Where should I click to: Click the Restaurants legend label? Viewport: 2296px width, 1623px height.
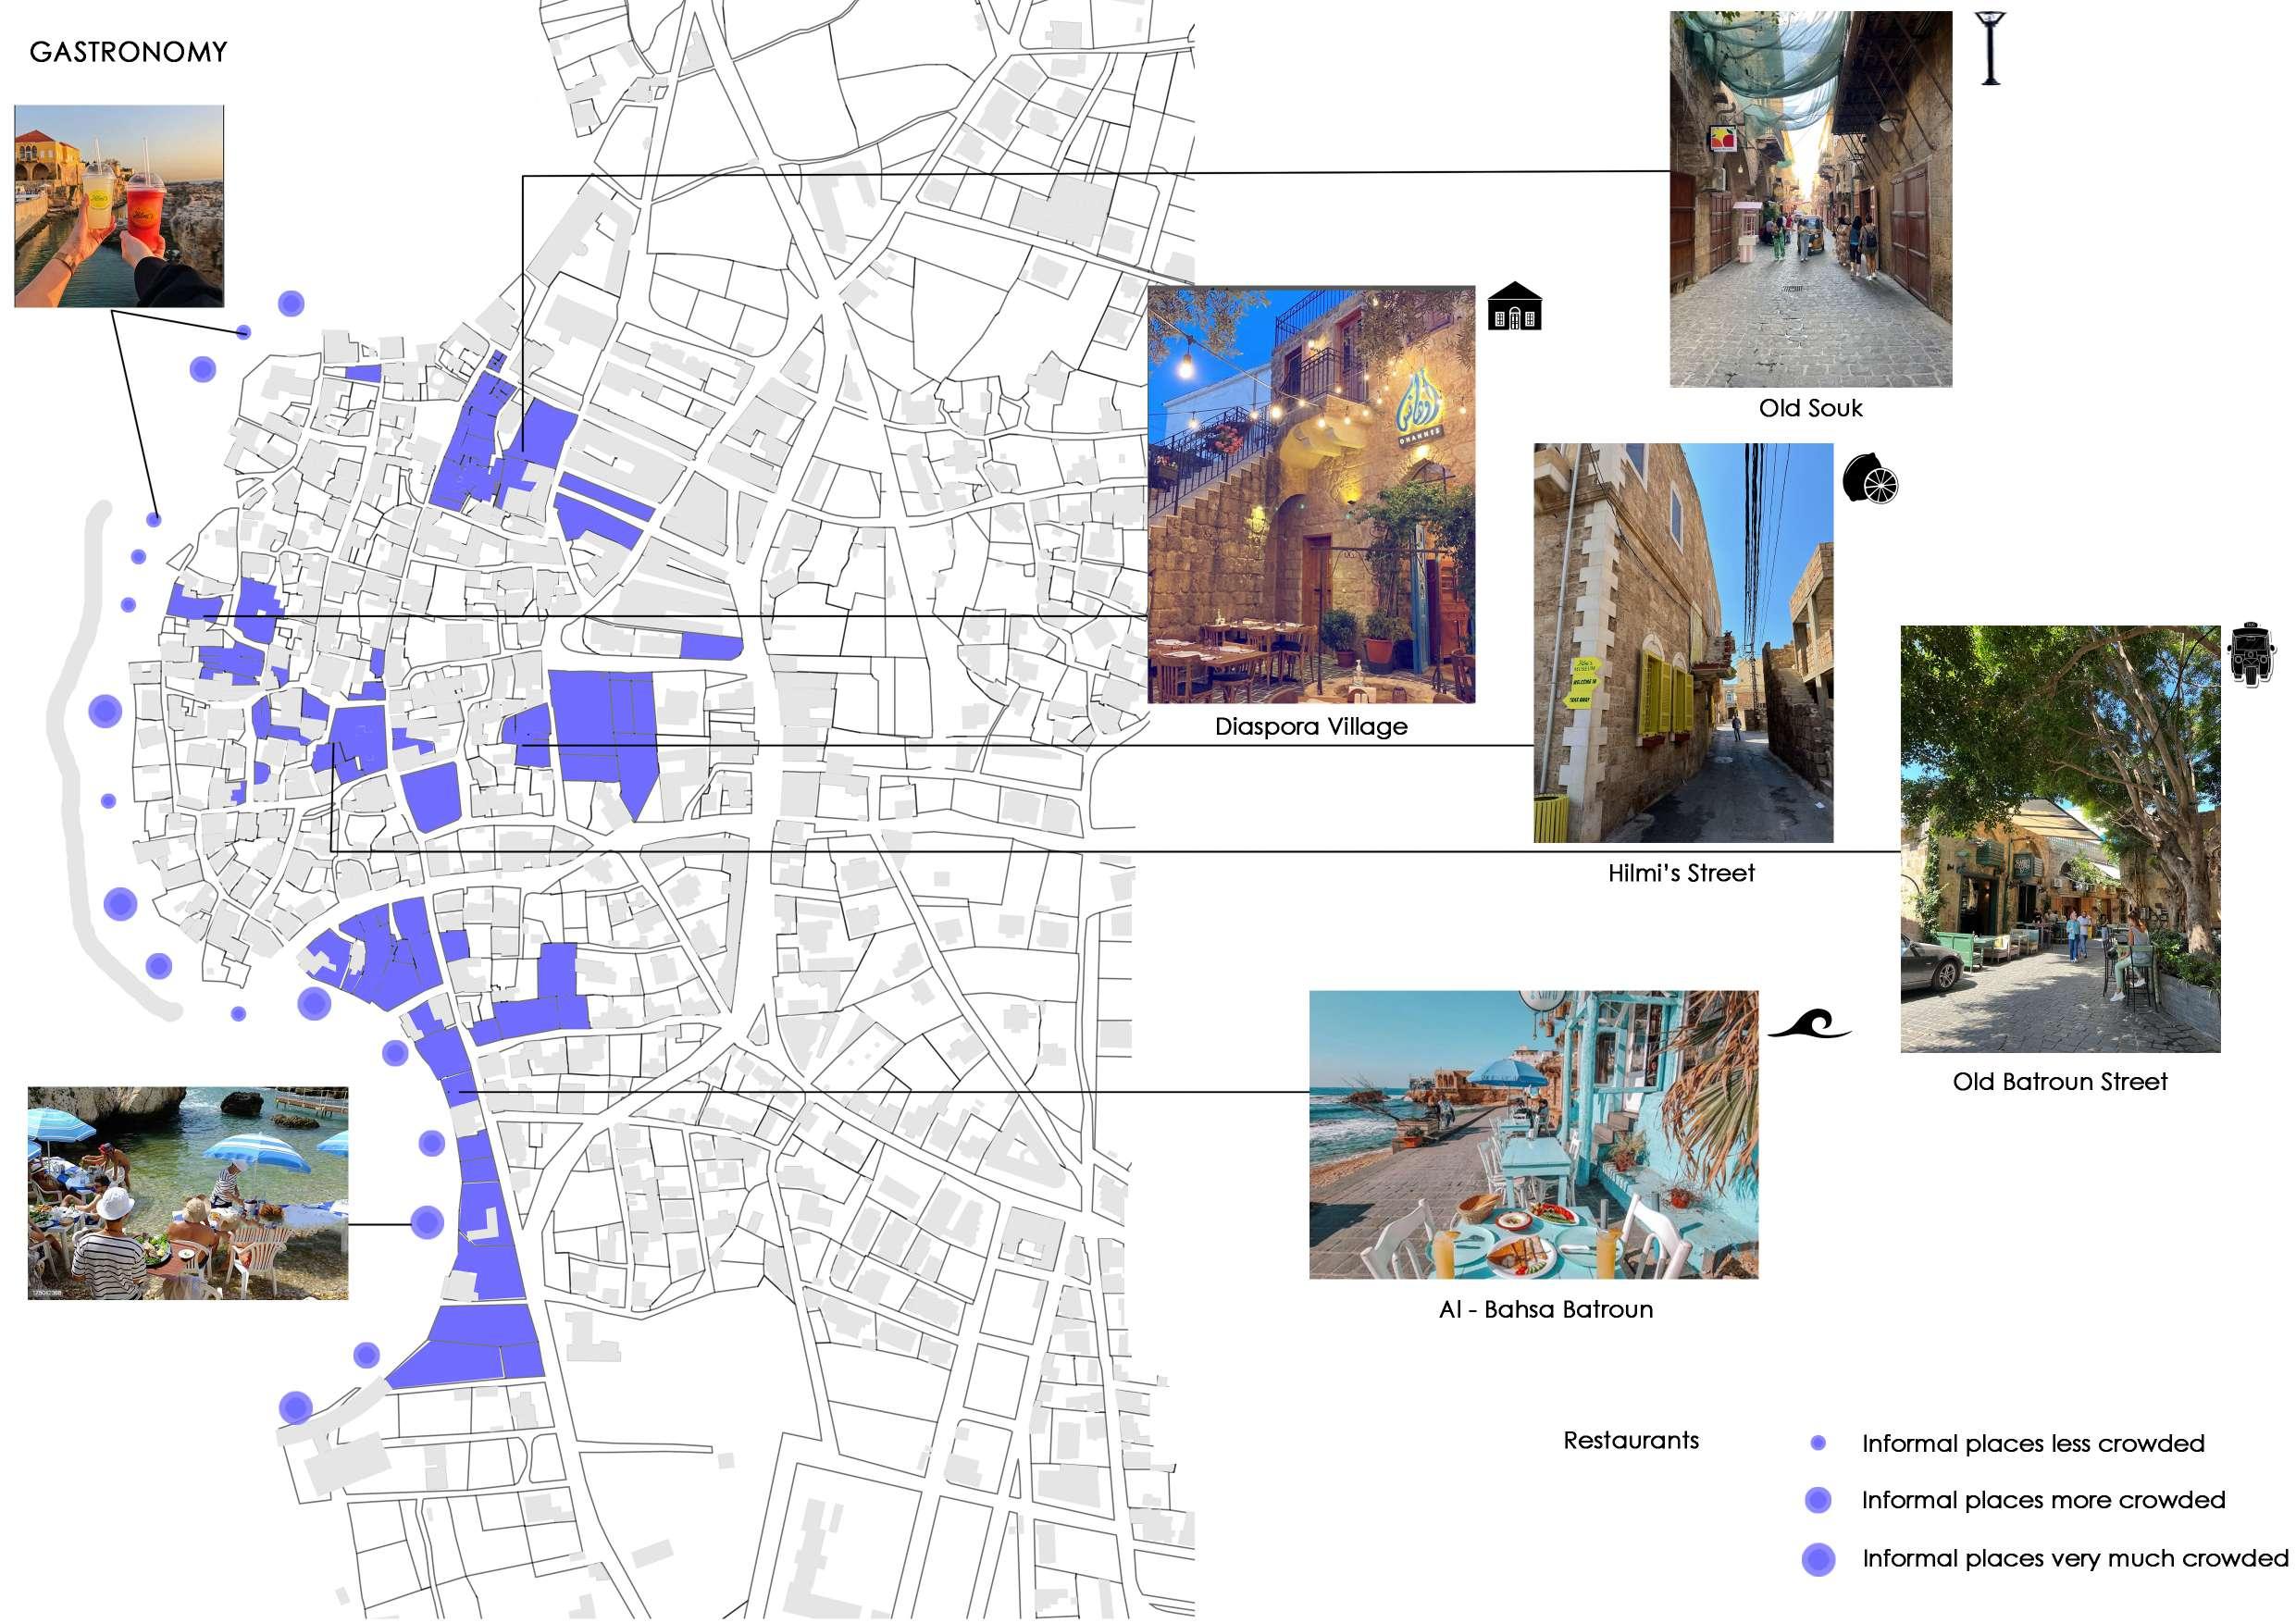(x=1630, y=1440)
